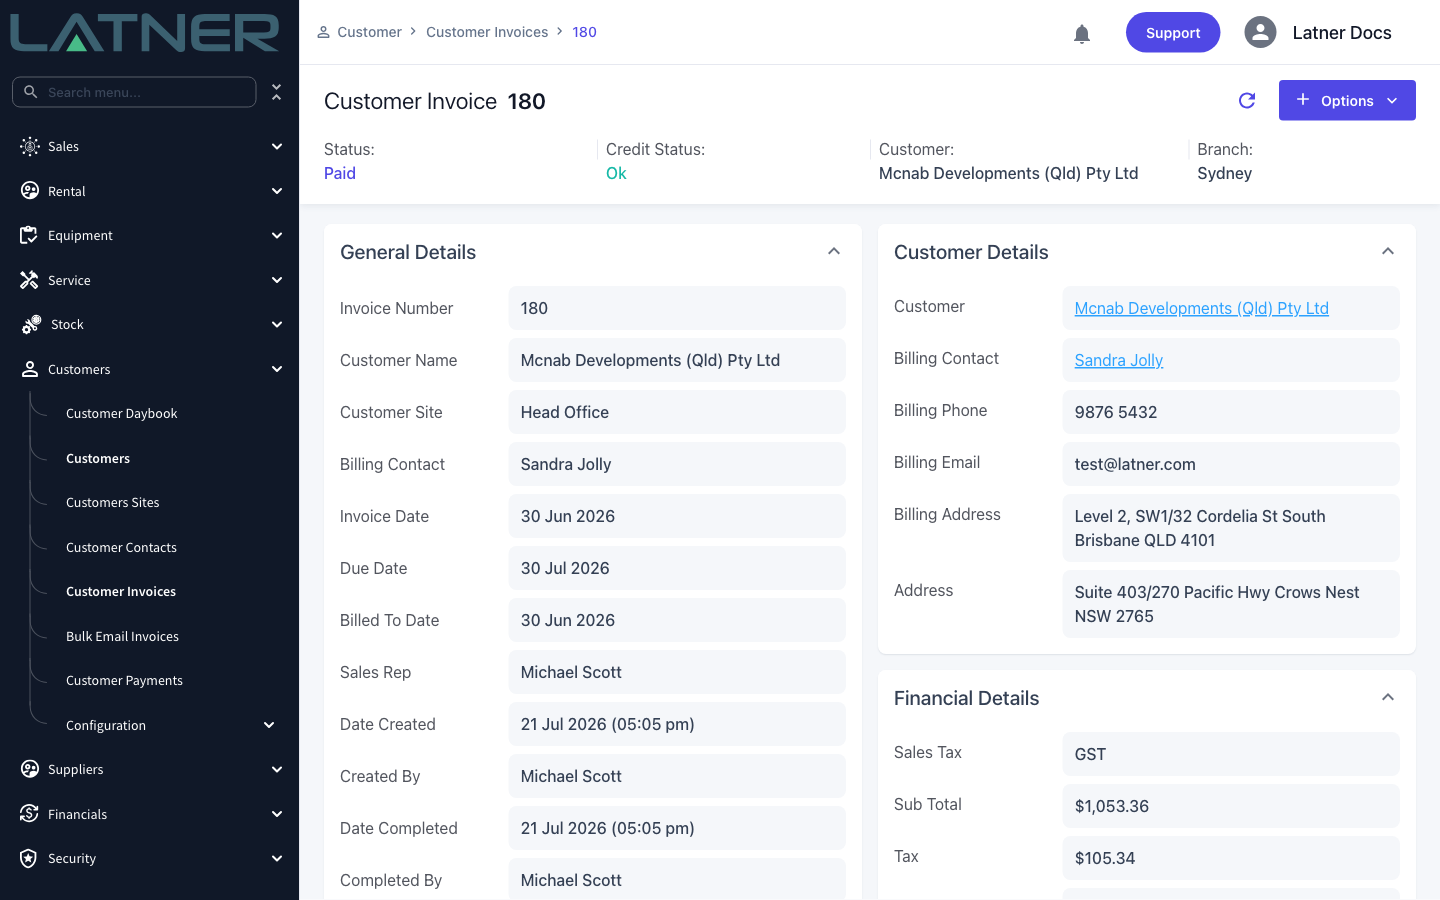The height and width of the screenshot is (900, 1440).
Task: Collapse the Customer Details panel
Action: click(x=1388, y=252)
